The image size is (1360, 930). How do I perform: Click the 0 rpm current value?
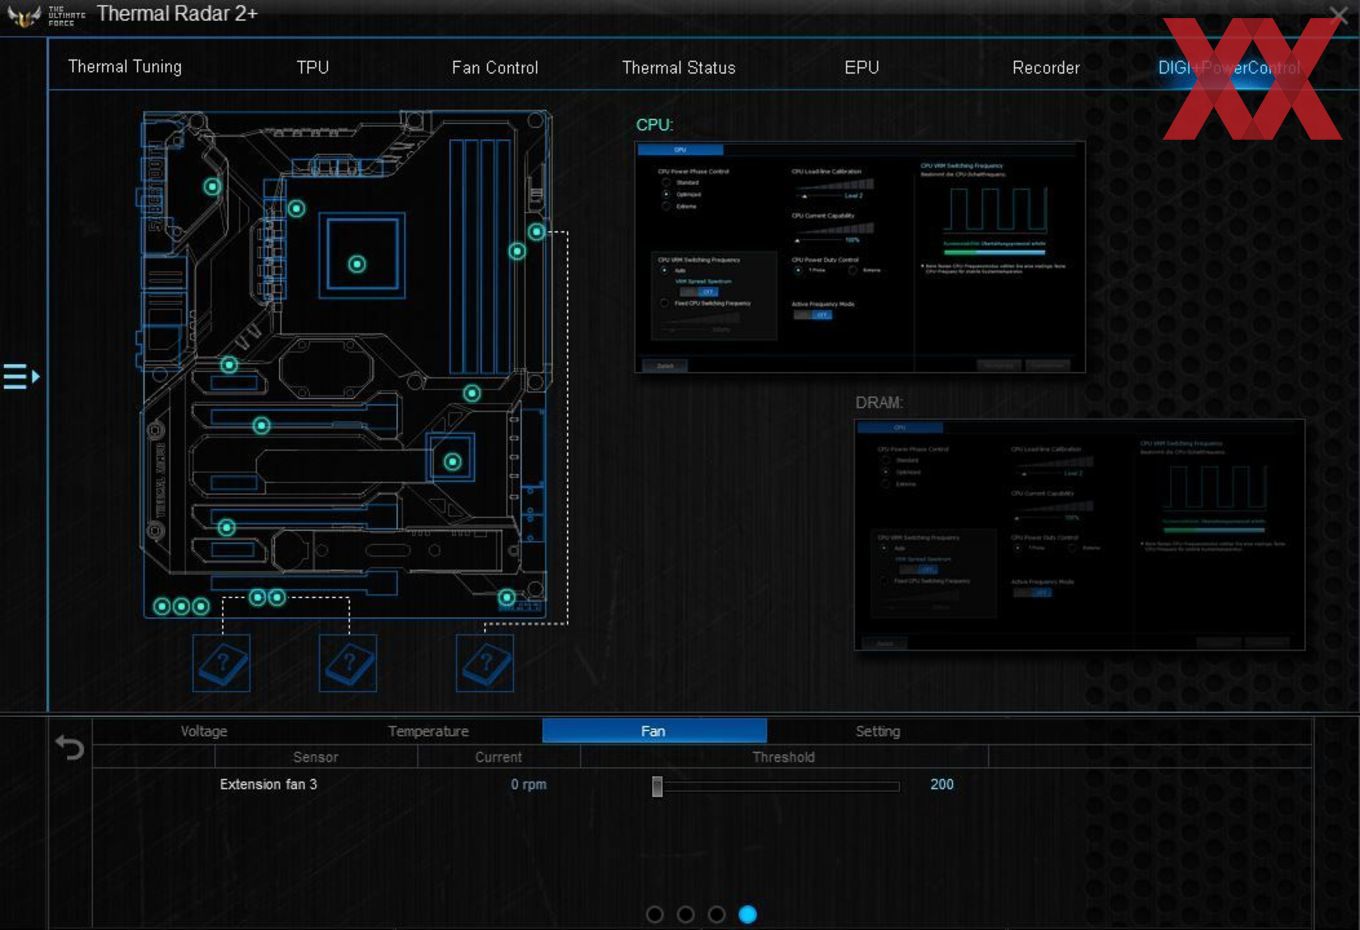(x=529, y=784)
